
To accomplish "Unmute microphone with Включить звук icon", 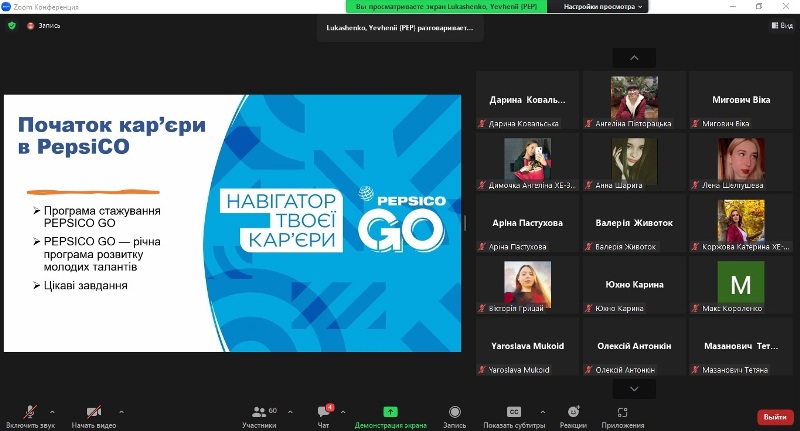I will (30, 412).
